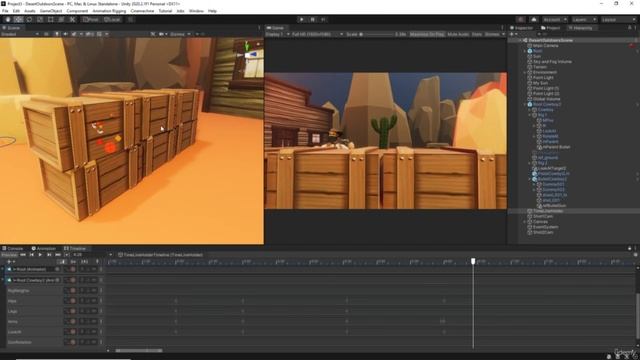Image resolution: width=640 pixels, height=360 pixels.
Task: Open the Assets menu
Action: click(30, 11)
